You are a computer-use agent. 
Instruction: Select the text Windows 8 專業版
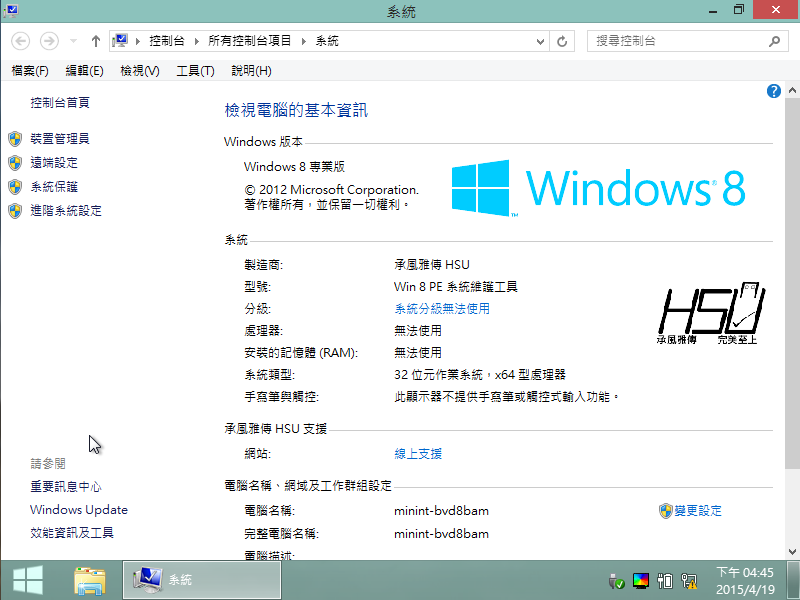pyautogui.click(x=294, y=166)
